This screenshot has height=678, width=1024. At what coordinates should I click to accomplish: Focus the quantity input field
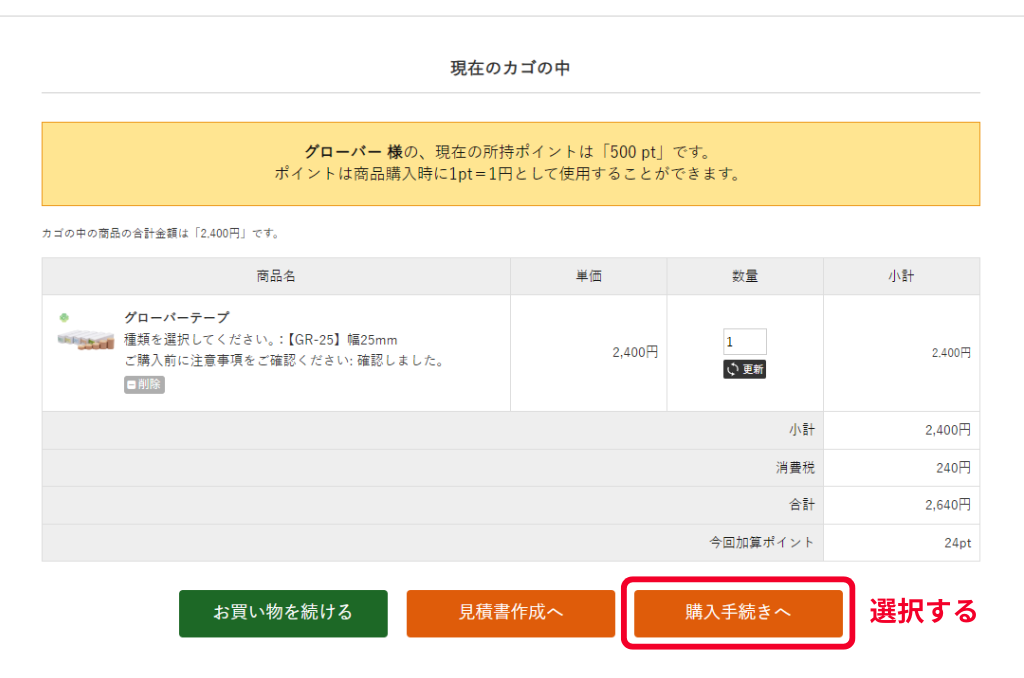pyautogui.click(x=744, y=342)
